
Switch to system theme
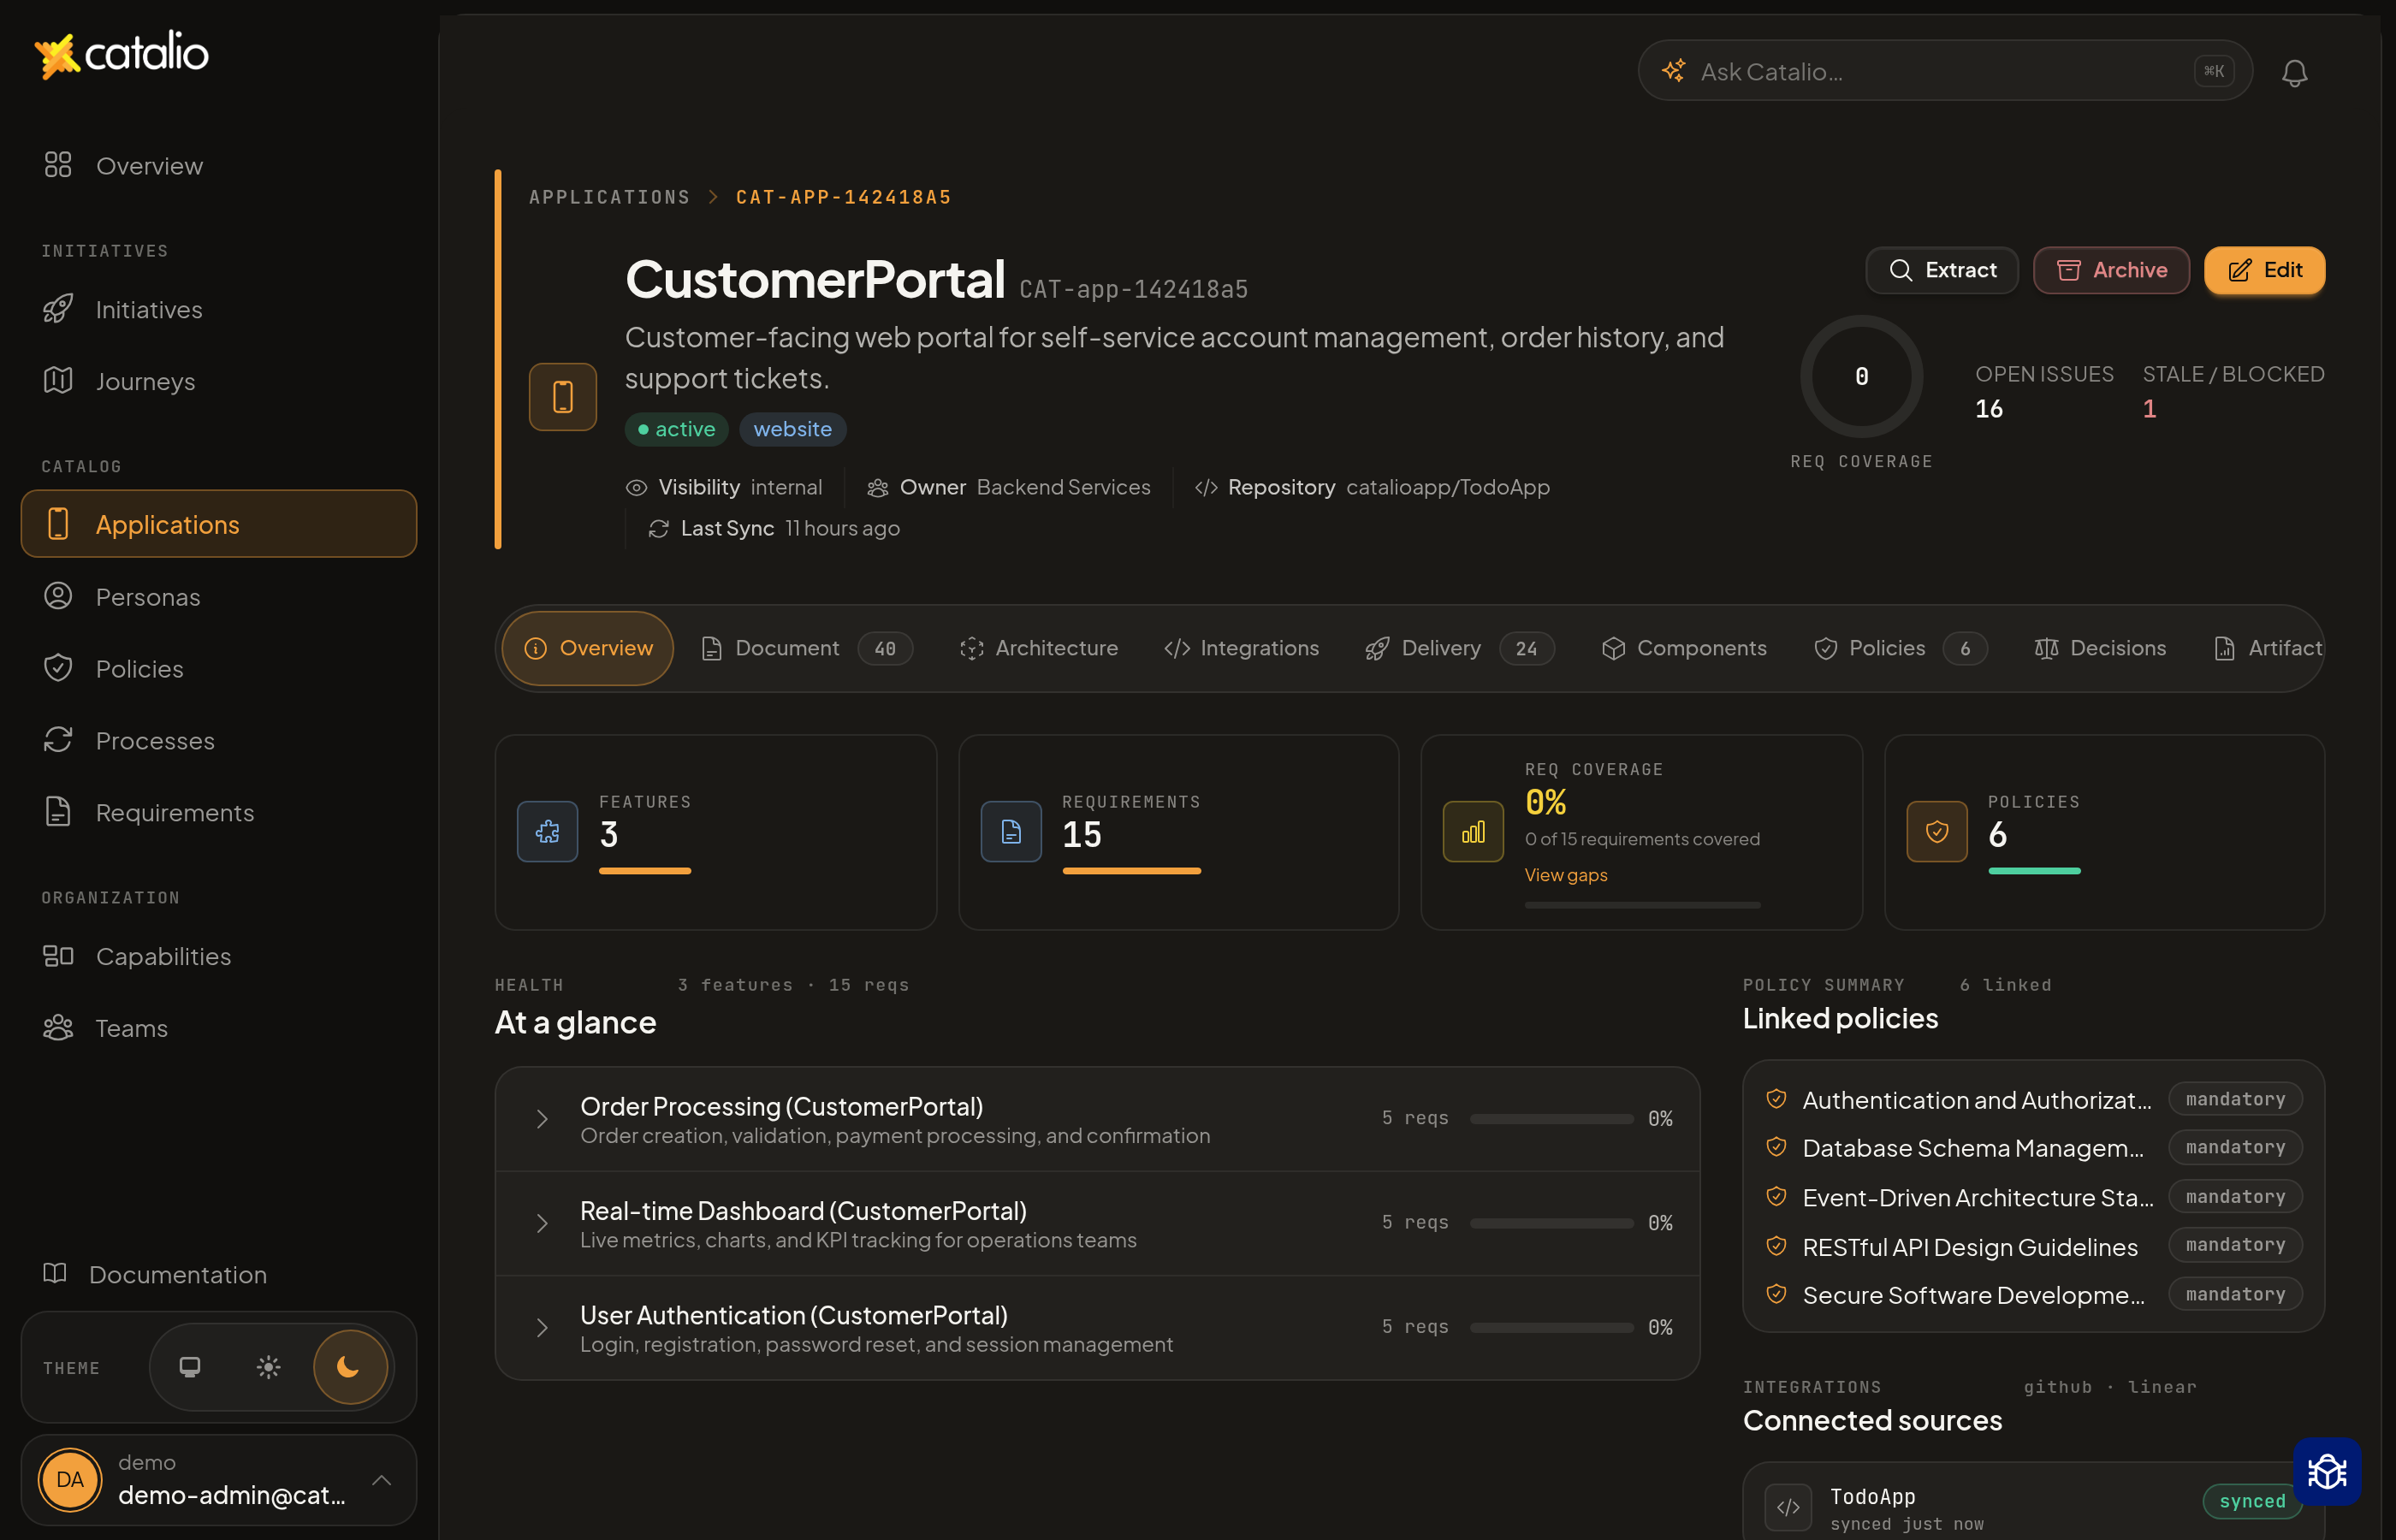[x=190, y=1367]
